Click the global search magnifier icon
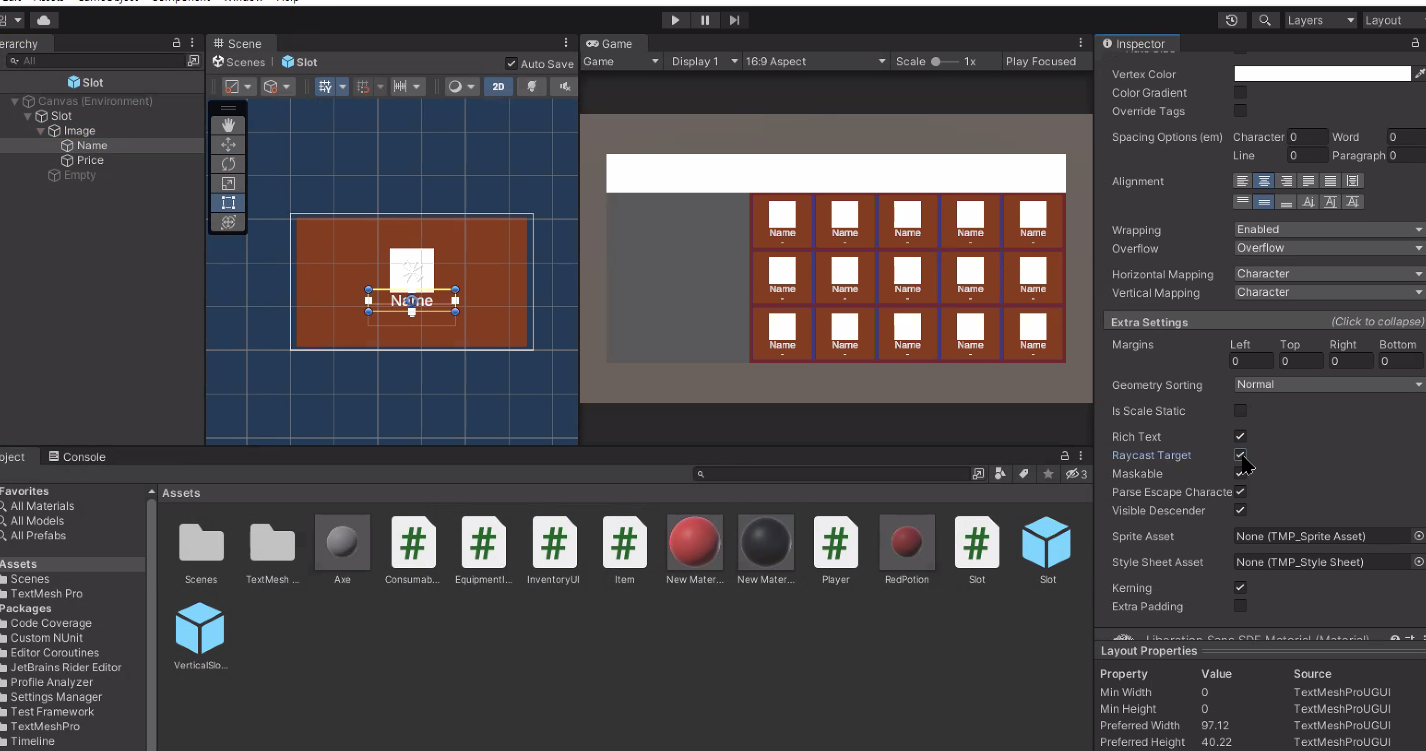 [1265, 20]
